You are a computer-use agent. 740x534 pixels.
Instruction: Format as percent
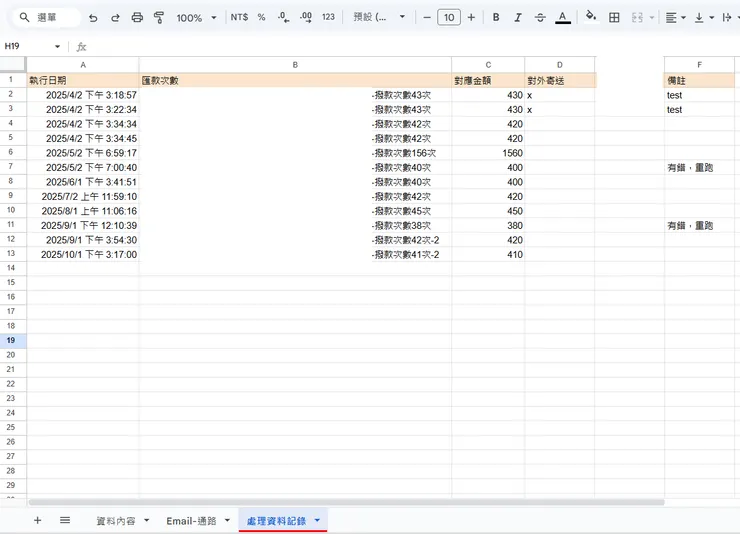(261, 17)
